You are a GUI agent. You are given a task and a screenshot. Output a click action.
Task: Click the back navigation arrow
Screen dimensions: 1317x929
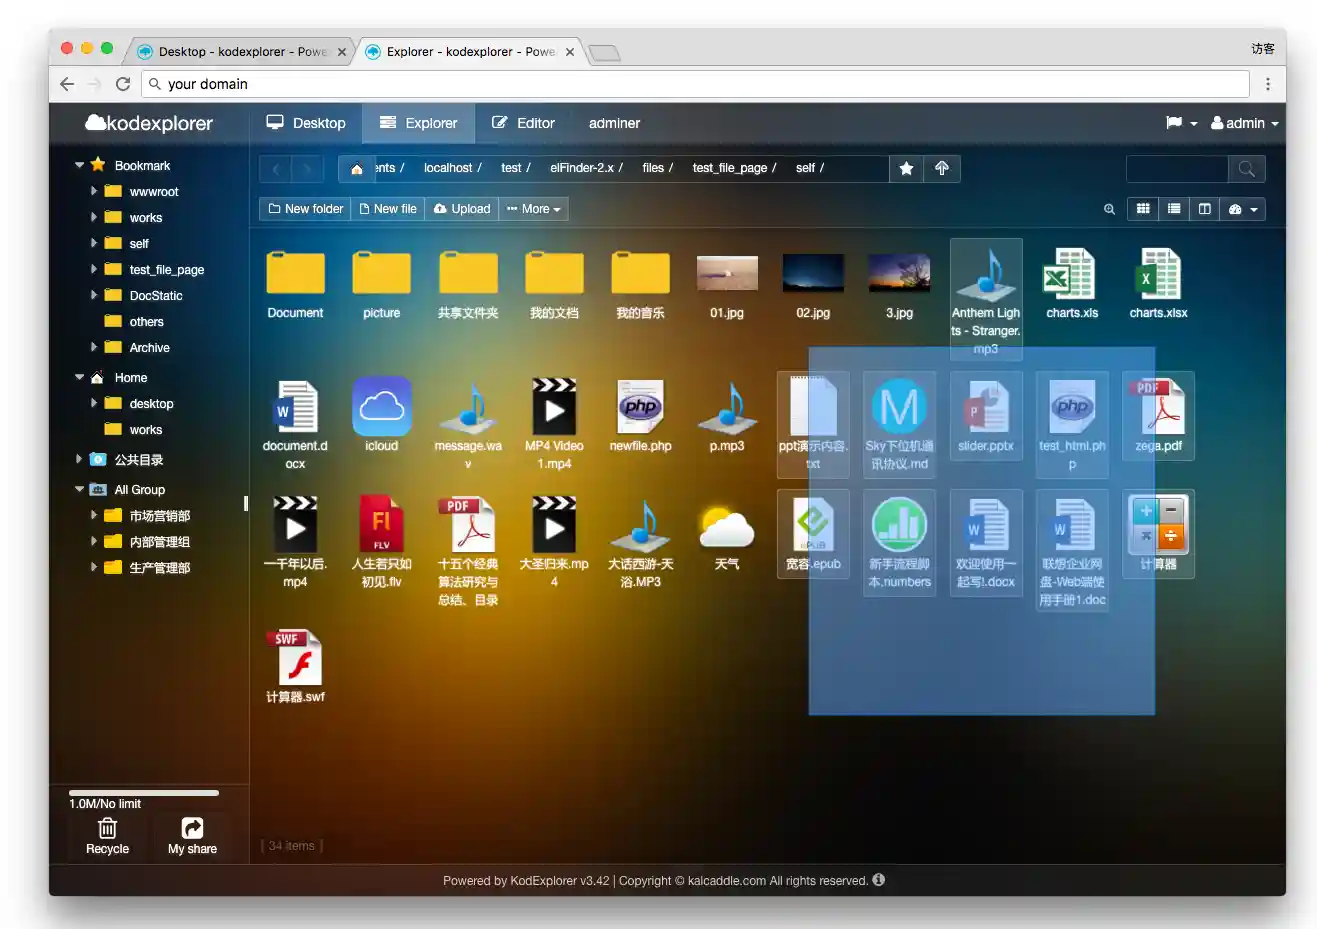[276, 168]
